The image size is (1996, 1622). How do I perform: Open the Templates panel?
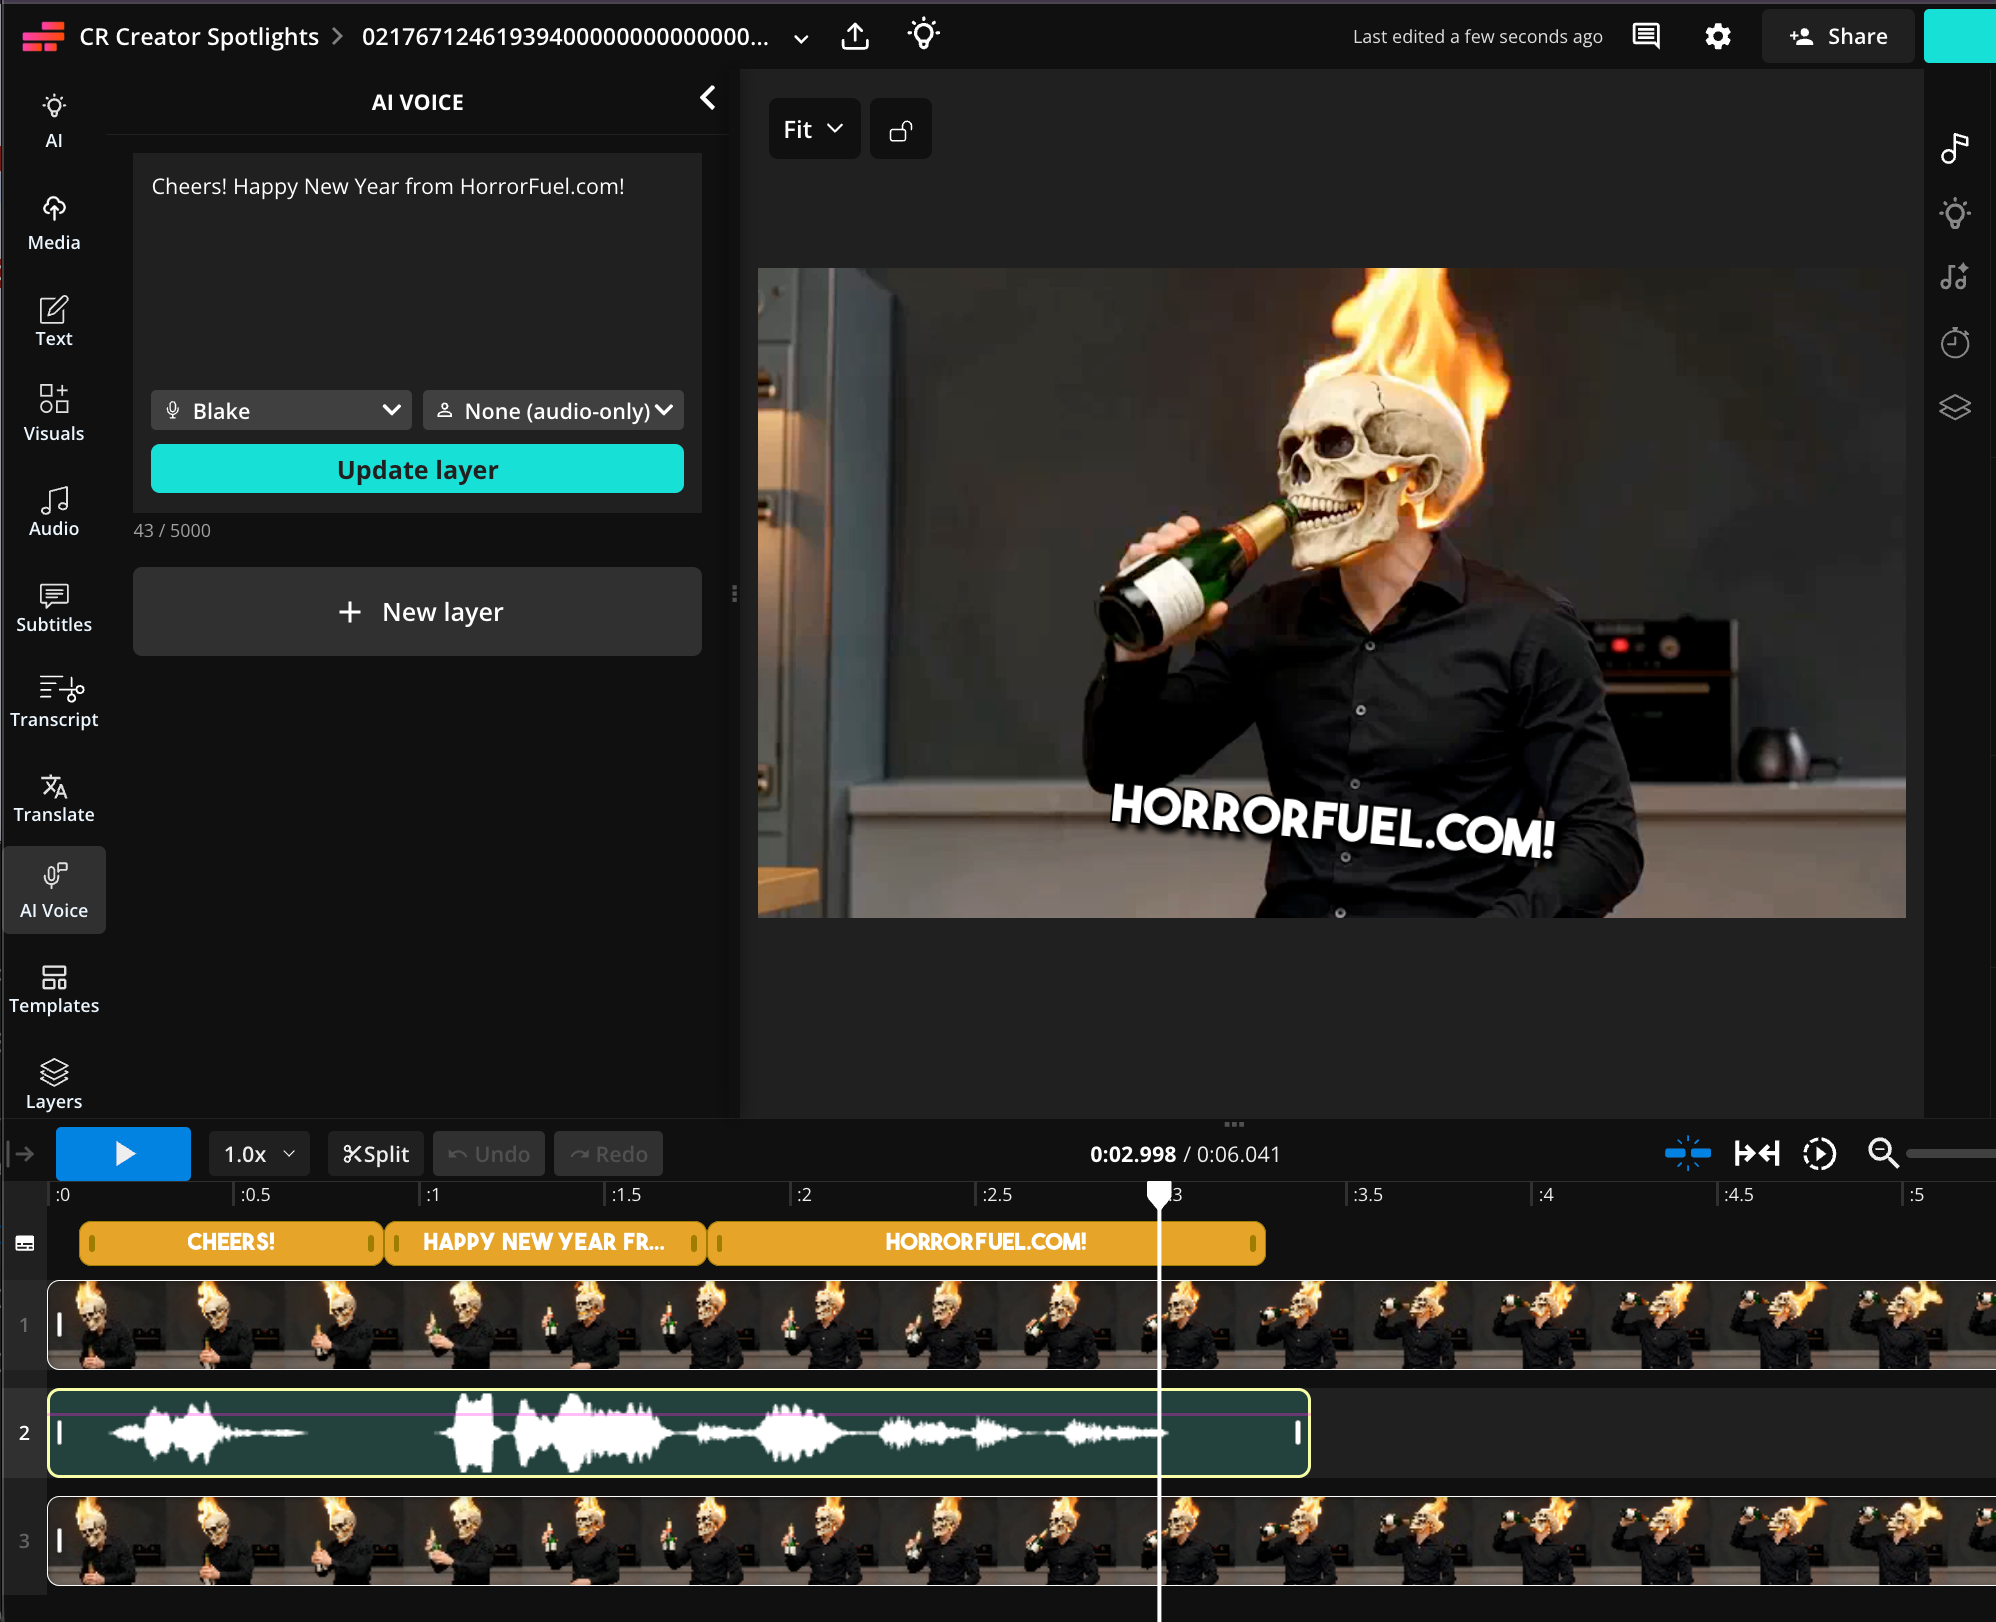click(54, 989)
